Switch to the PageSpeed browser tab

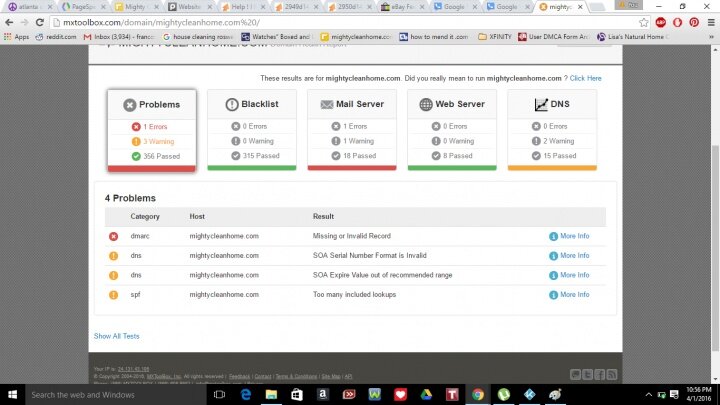[x=83, y=7]
